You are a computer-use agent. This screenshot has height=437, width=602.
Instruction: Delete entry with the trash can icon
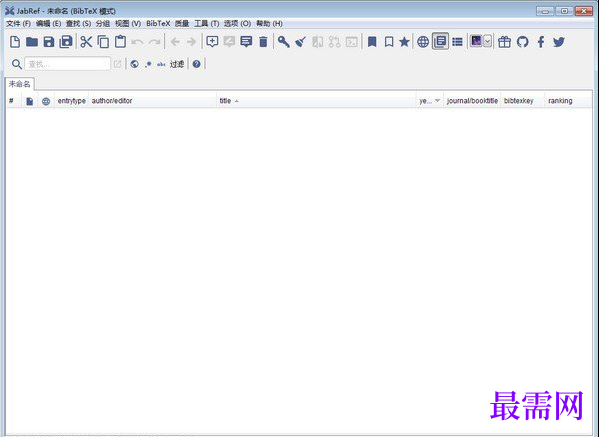pyautogui.click(x=263, y=42)
